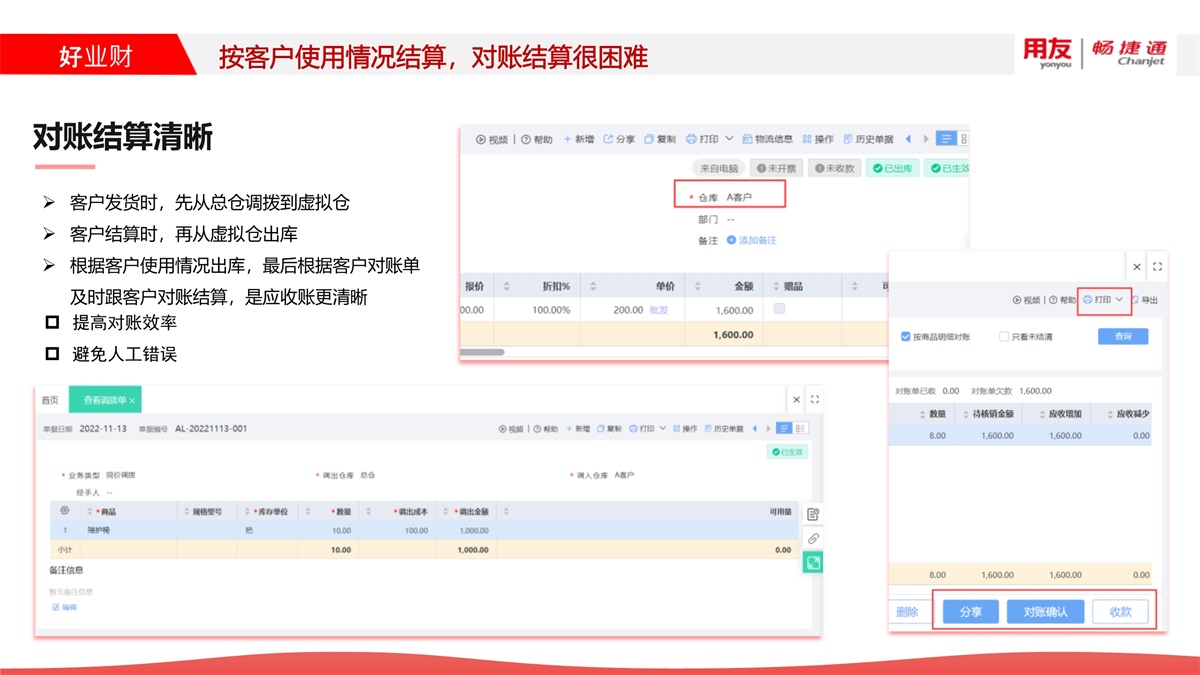
Task: Click the 添加备注 plus icon
Action: point(731,240)
